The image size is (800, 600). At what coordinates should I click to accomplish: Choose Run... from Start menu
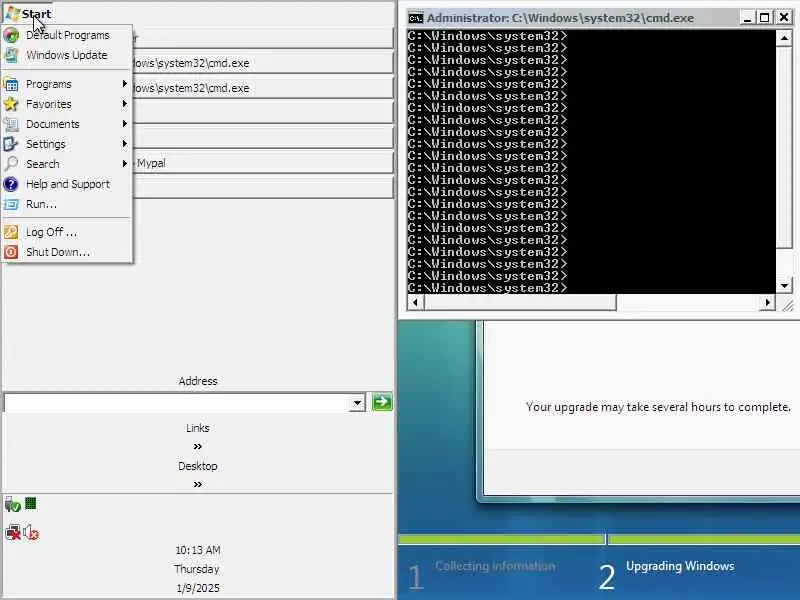67,204
